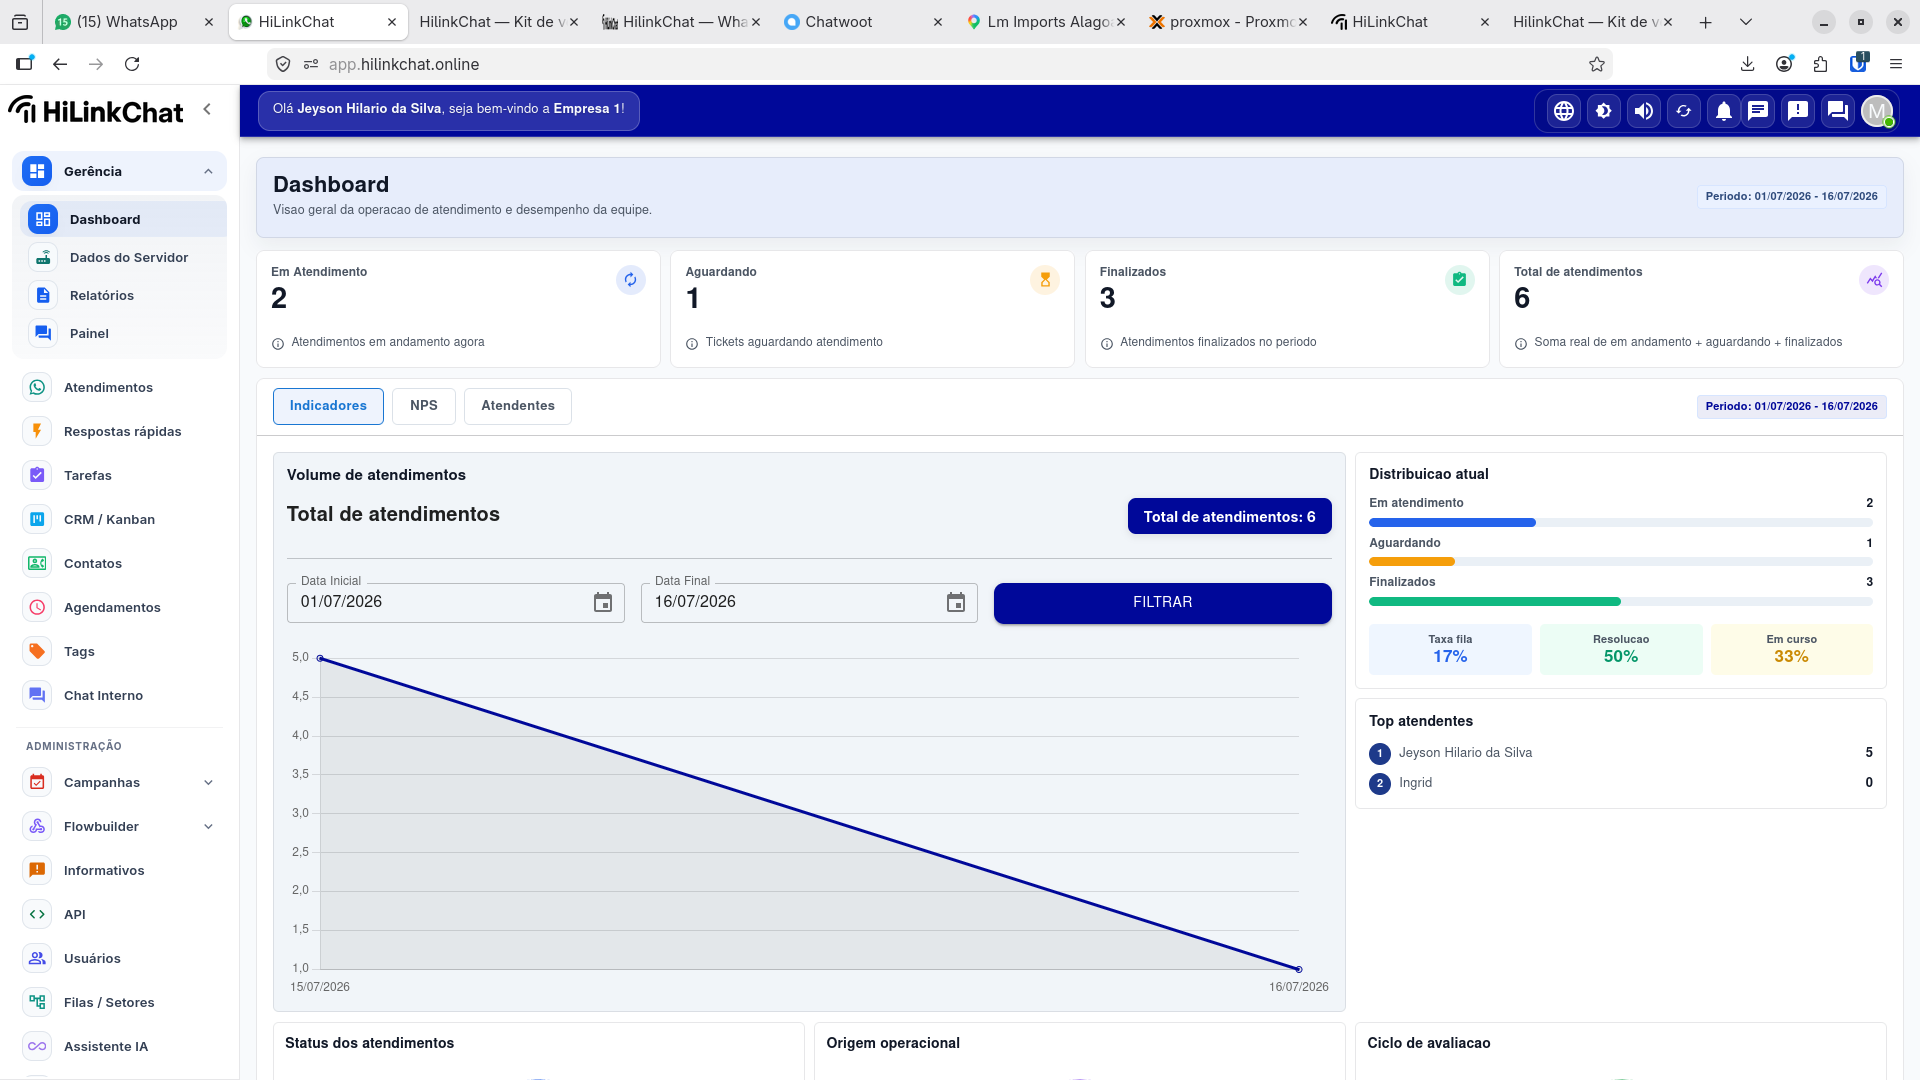The height and width of the screenshot is (1080, 1920).
Task: Select the Indicadores tab
Action: pyautogui.click(x=328, y=406)
